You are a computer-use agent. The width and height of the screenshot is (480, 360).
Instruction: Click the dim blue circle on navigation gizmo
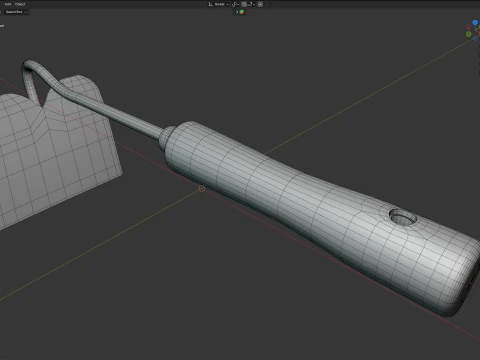pyautogui.click(x=475, y=38)
